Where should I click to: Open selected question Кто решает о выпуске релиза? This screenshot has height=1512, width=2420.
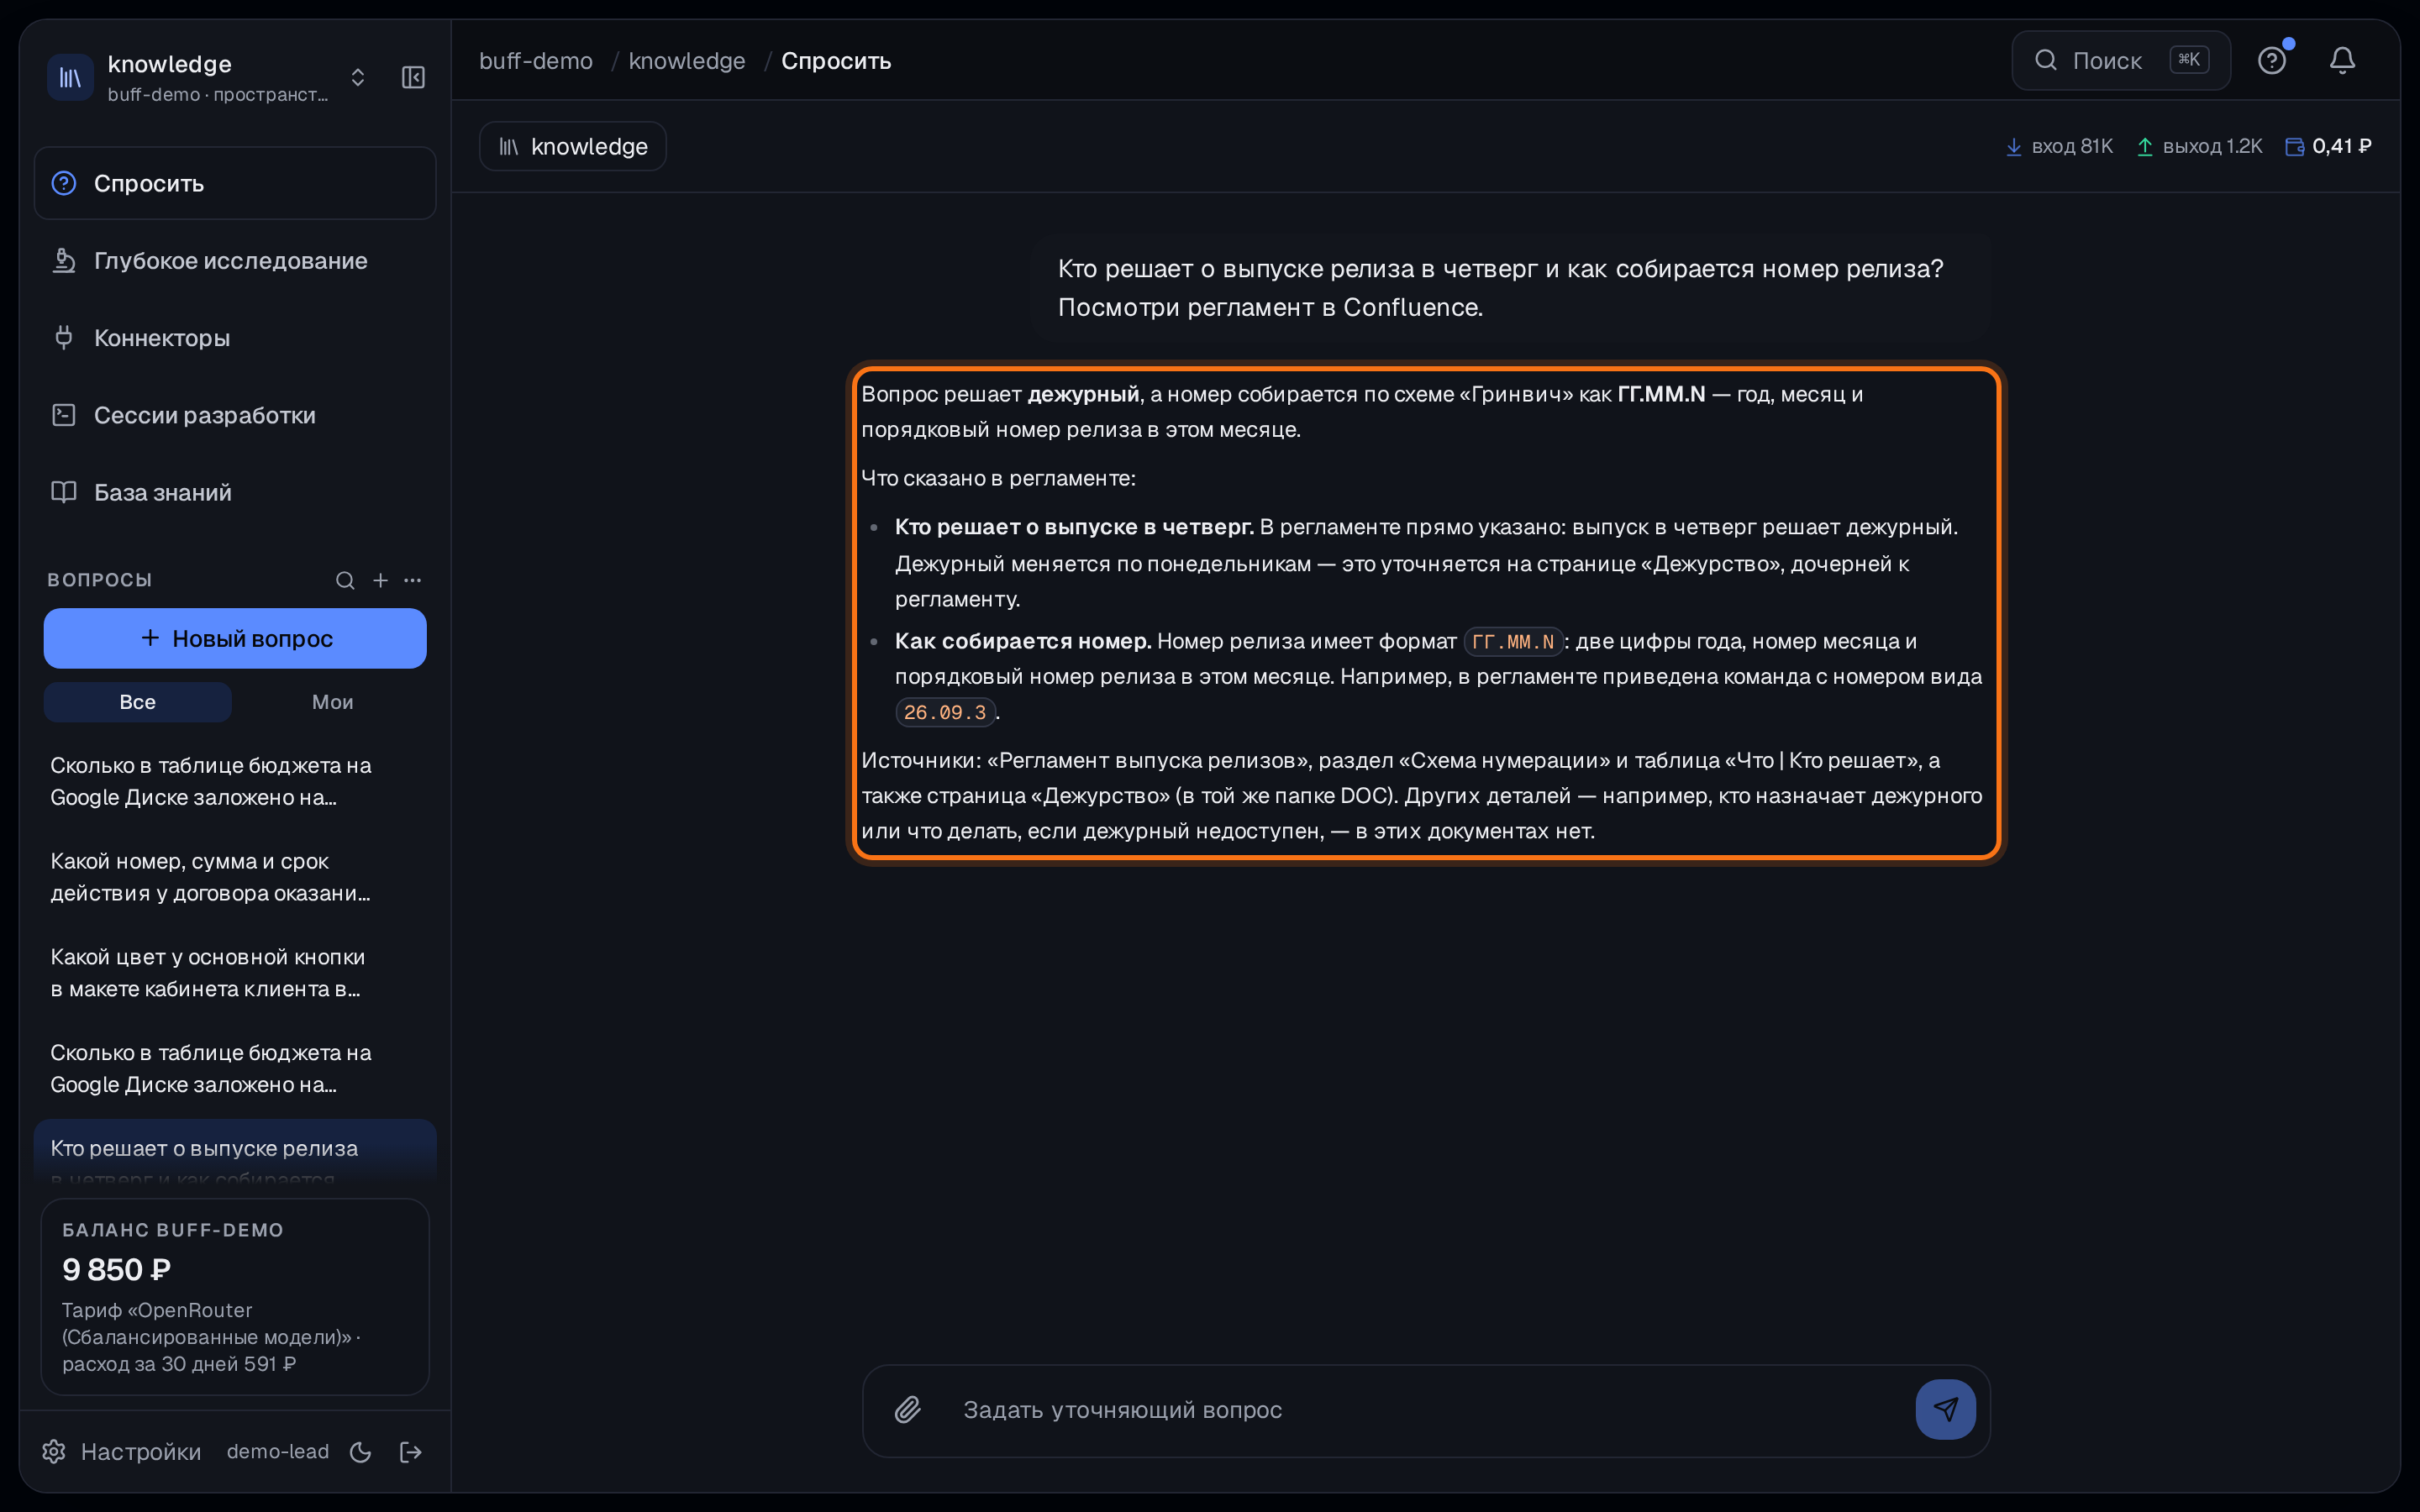pyautogui.click(x=235, y=1152)
